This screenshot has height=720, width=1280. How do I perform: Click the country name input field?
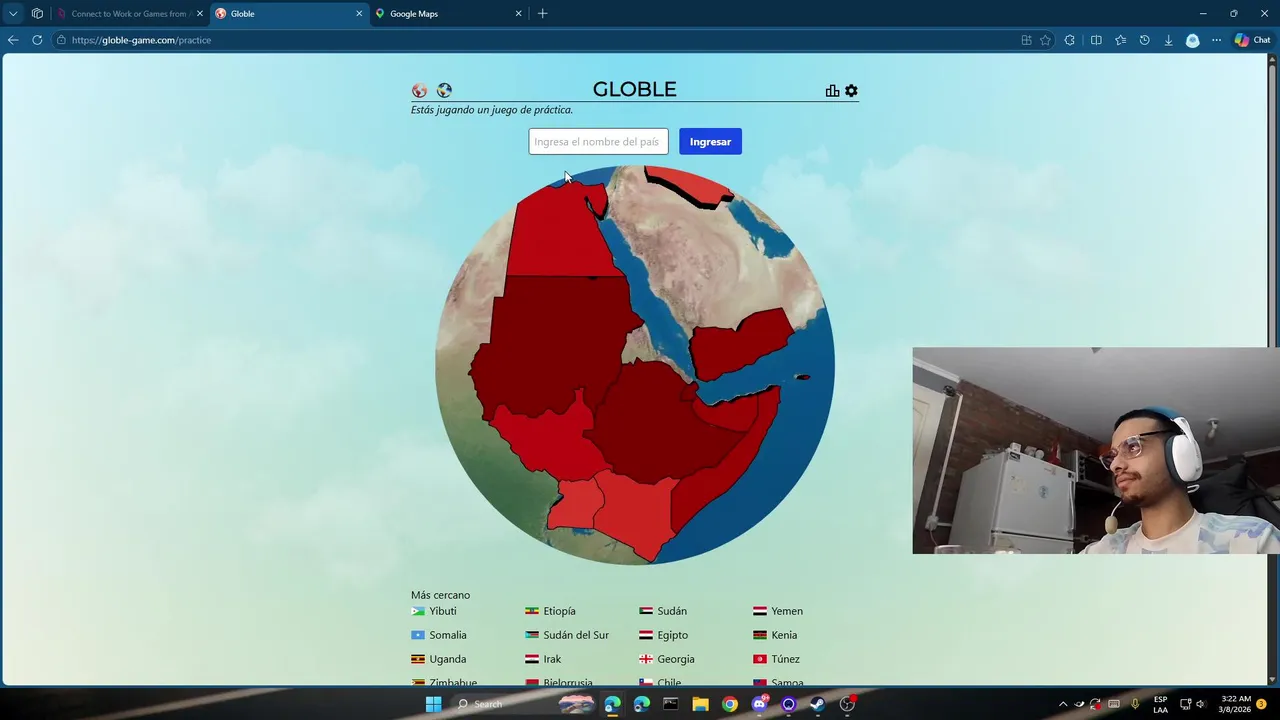[x=598, y=142]
